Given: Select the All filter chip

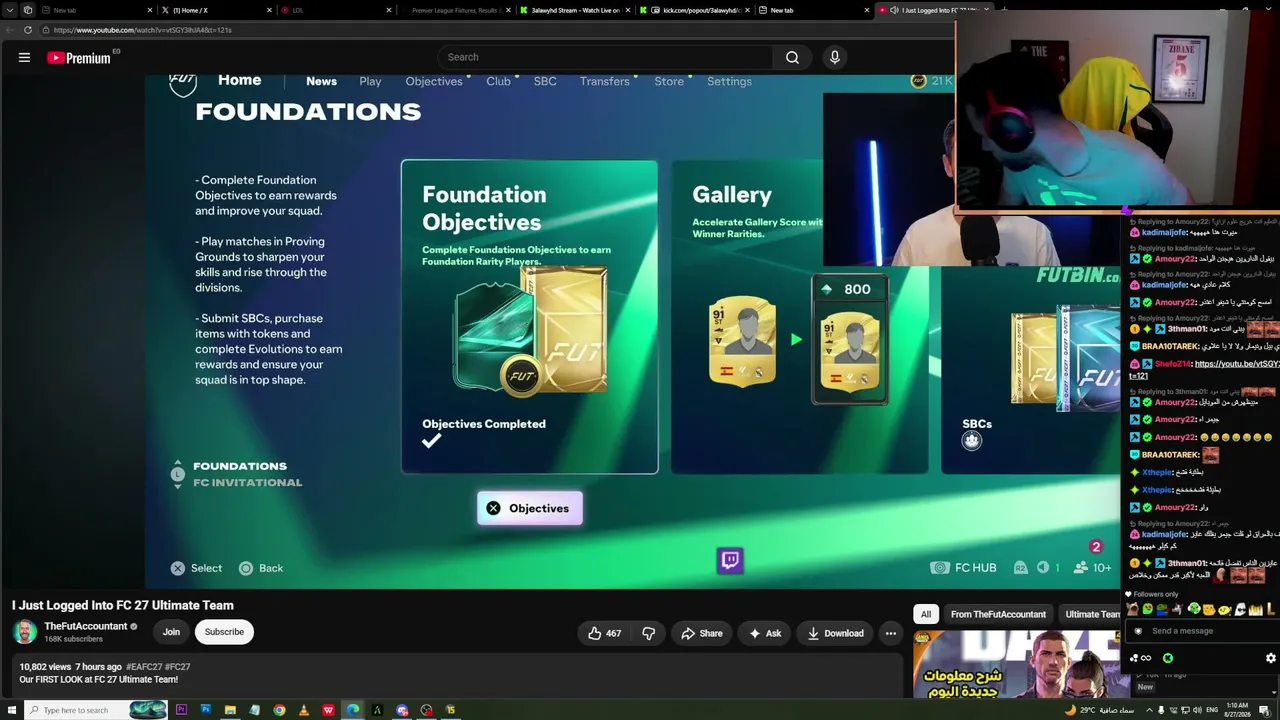Looking at the screenshot, I should pyautogui.click(x=926, y=614).
